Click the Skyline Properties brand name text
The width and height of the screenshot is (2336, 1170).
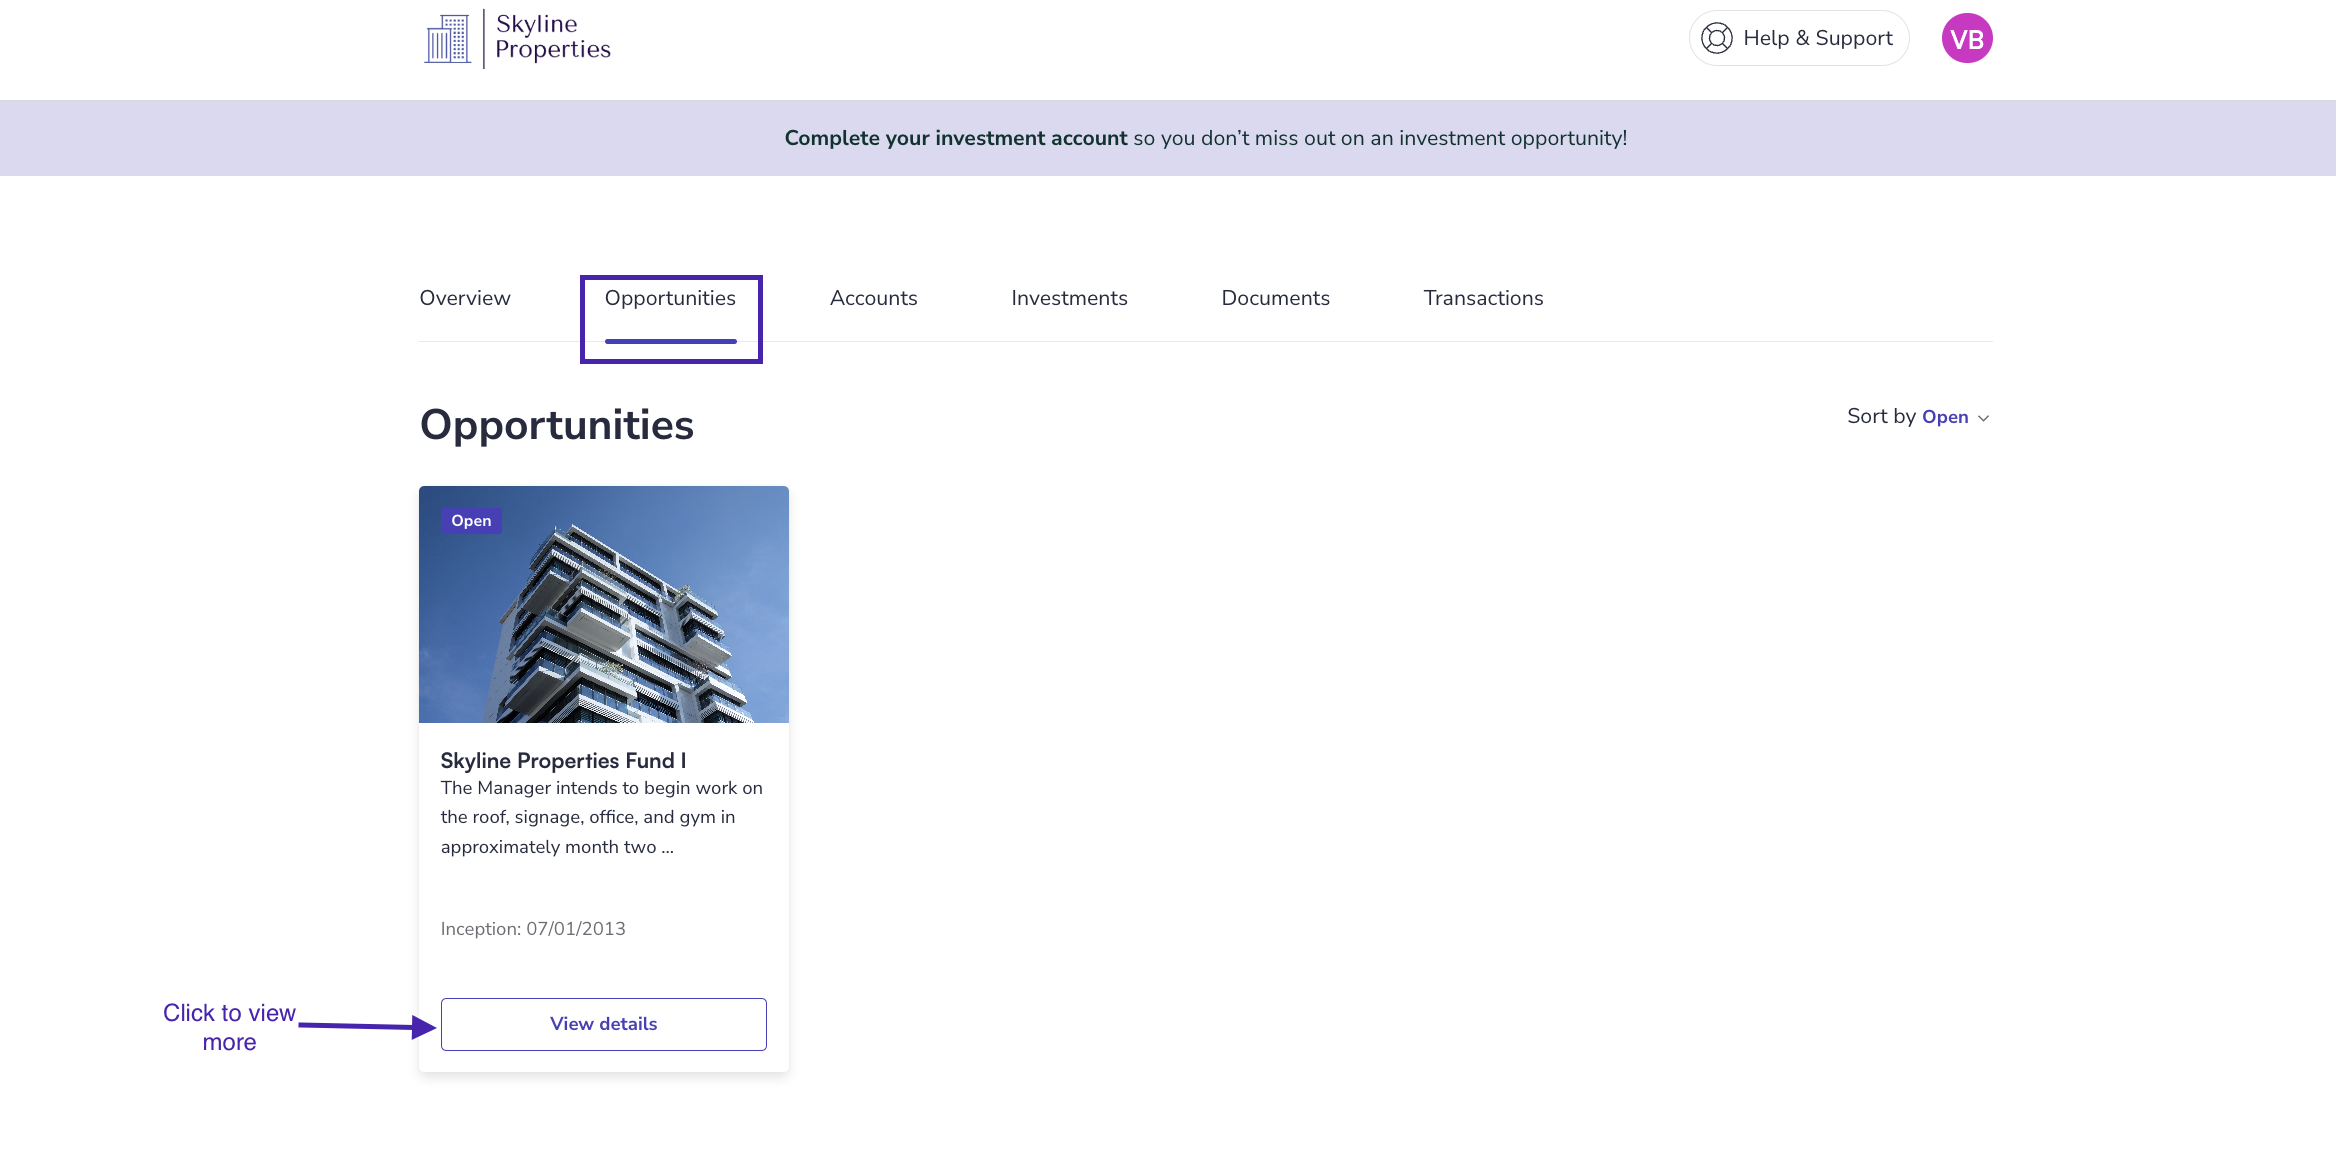[552, 37]
